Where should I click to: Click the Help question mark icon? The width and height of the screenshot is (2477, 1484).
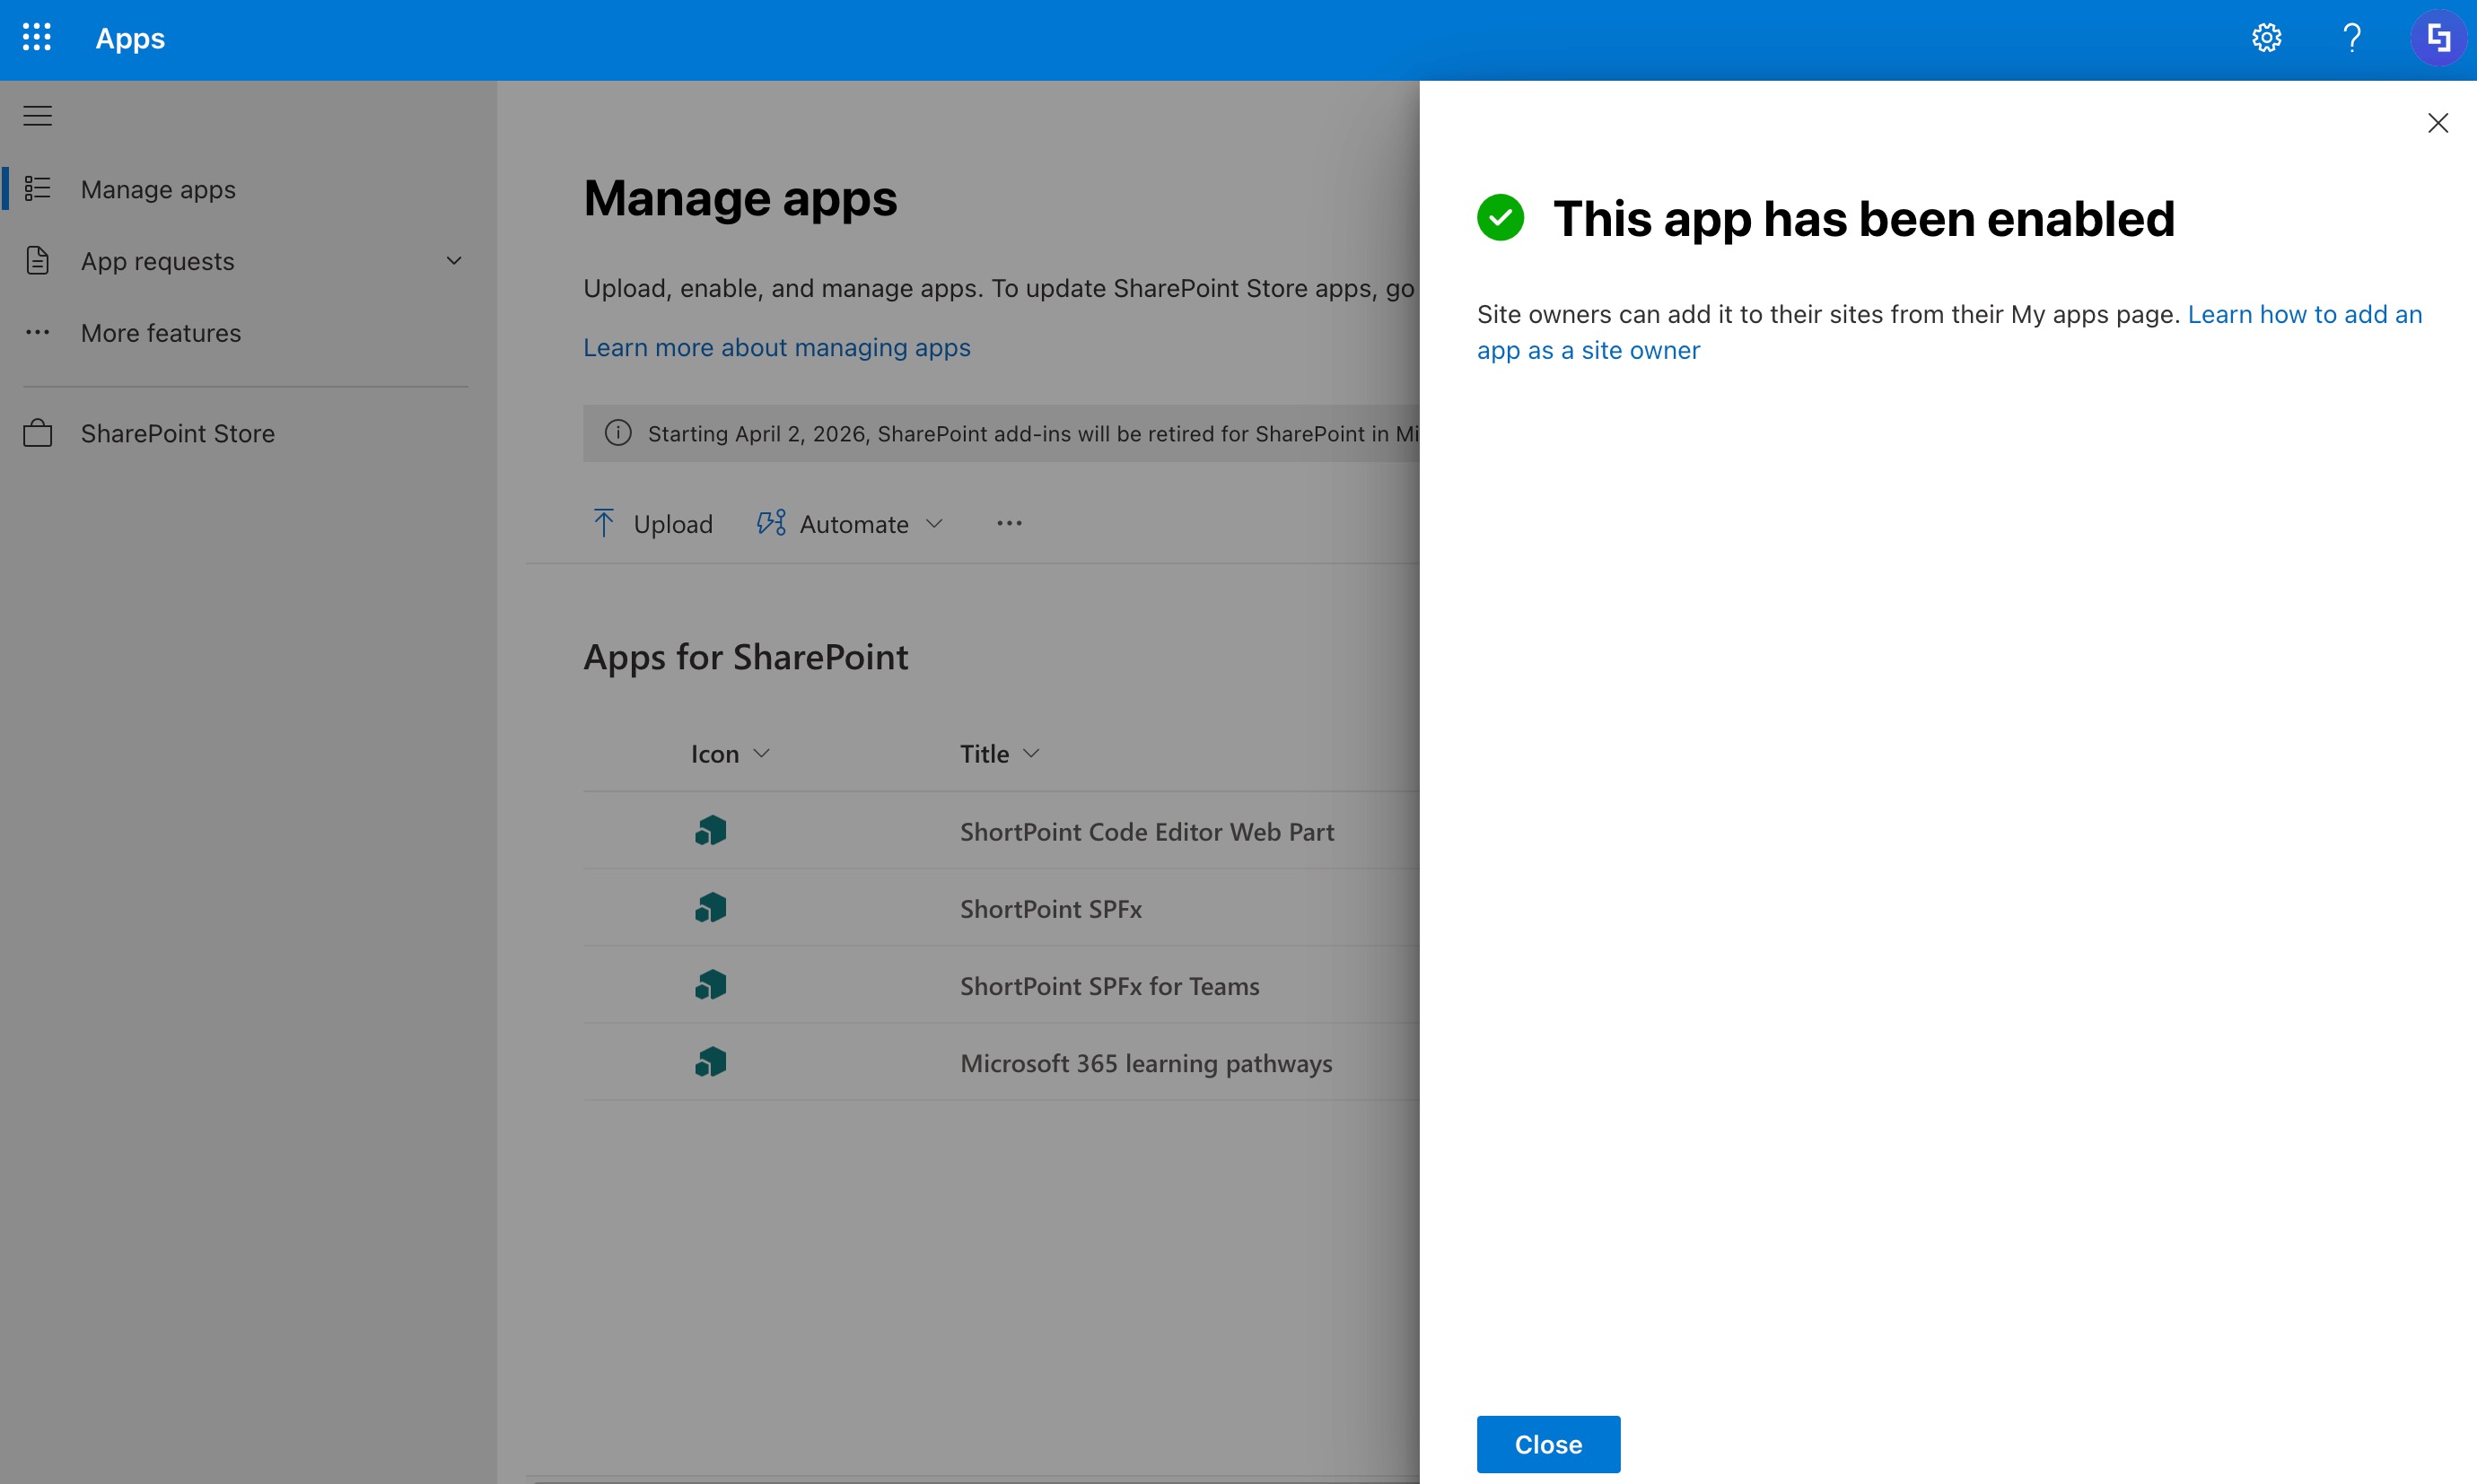coord(2352,38)
